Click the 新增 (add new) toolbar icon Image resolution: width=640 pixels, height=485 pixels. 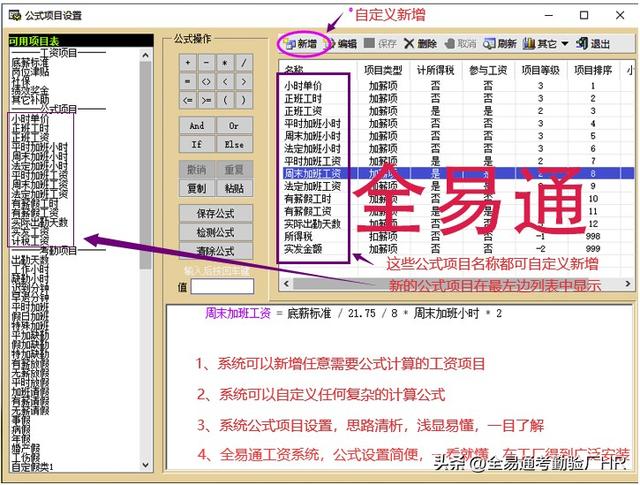click(290, 44)
